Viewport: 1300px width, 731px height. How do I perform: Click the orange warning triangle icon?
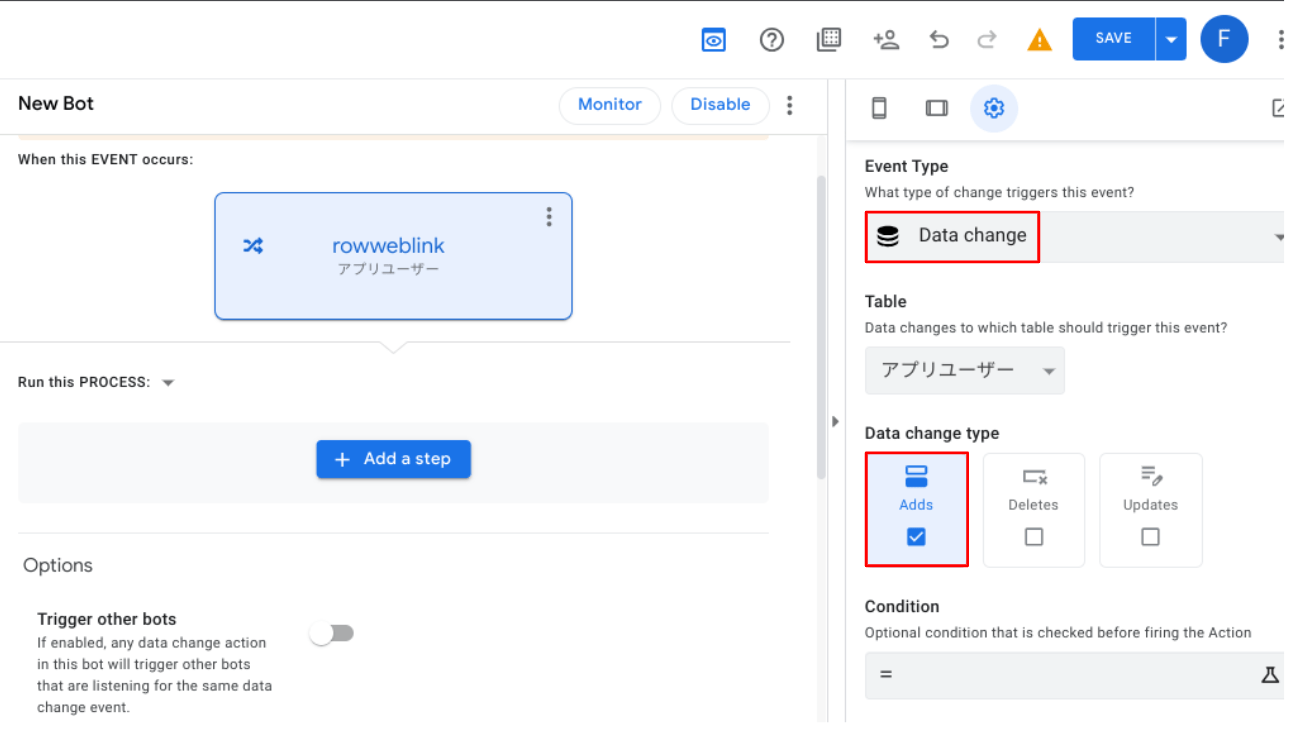1040,40
